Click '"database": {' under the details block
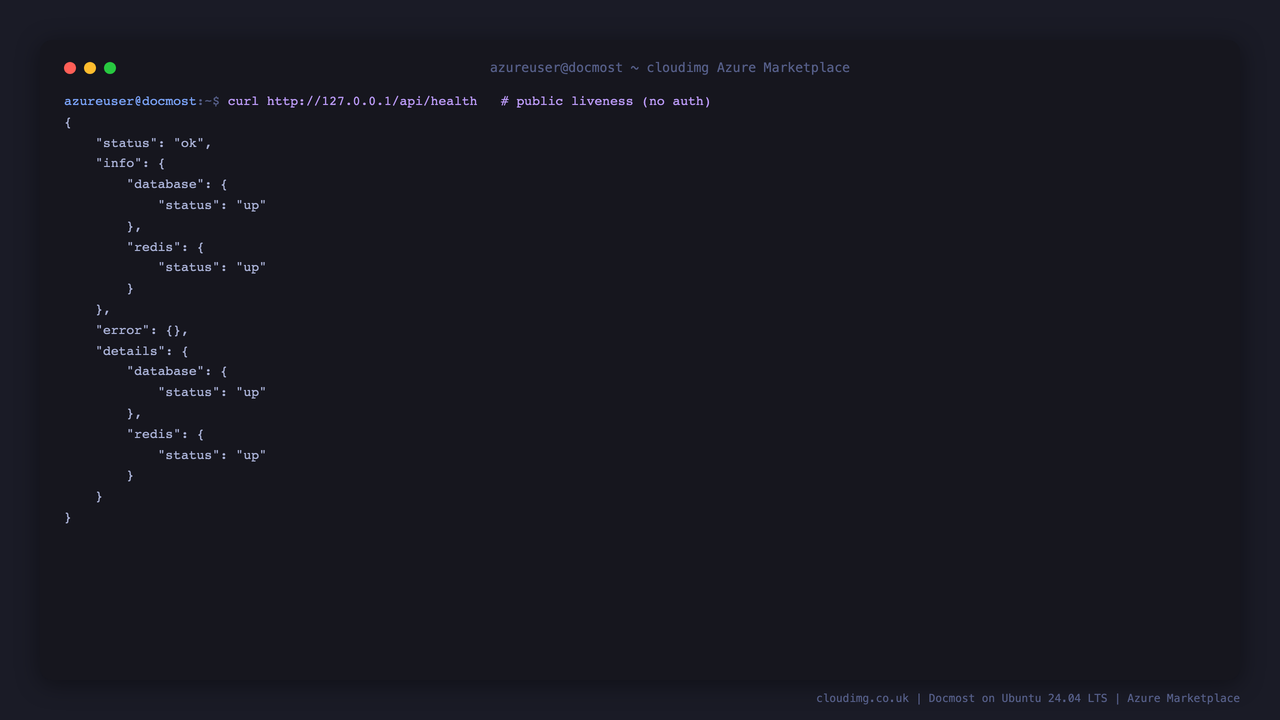This screenshot has width=1280, height=720. tap(177, 371)
